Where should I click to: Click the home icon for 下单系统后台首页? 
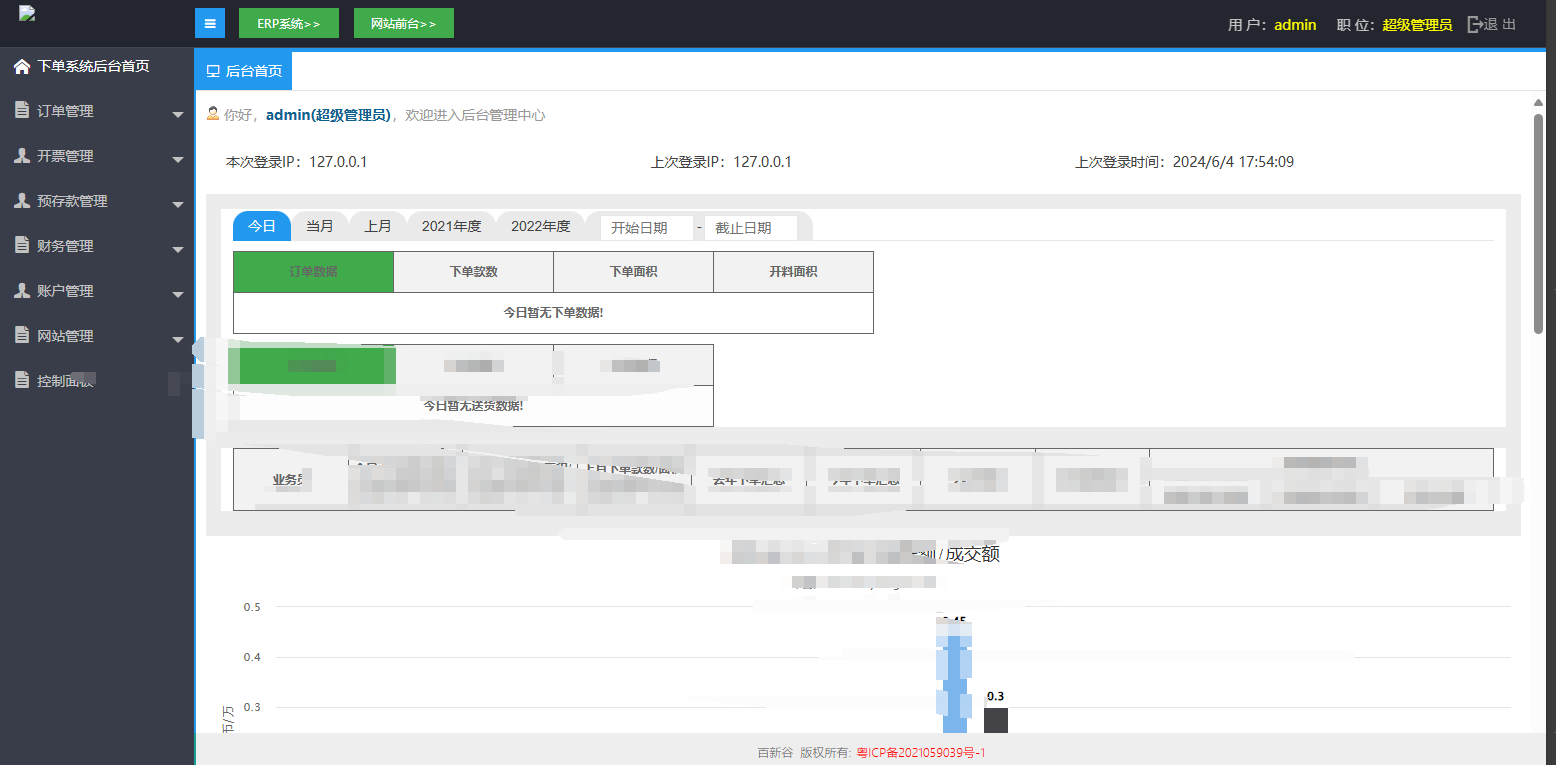[22, 67]
